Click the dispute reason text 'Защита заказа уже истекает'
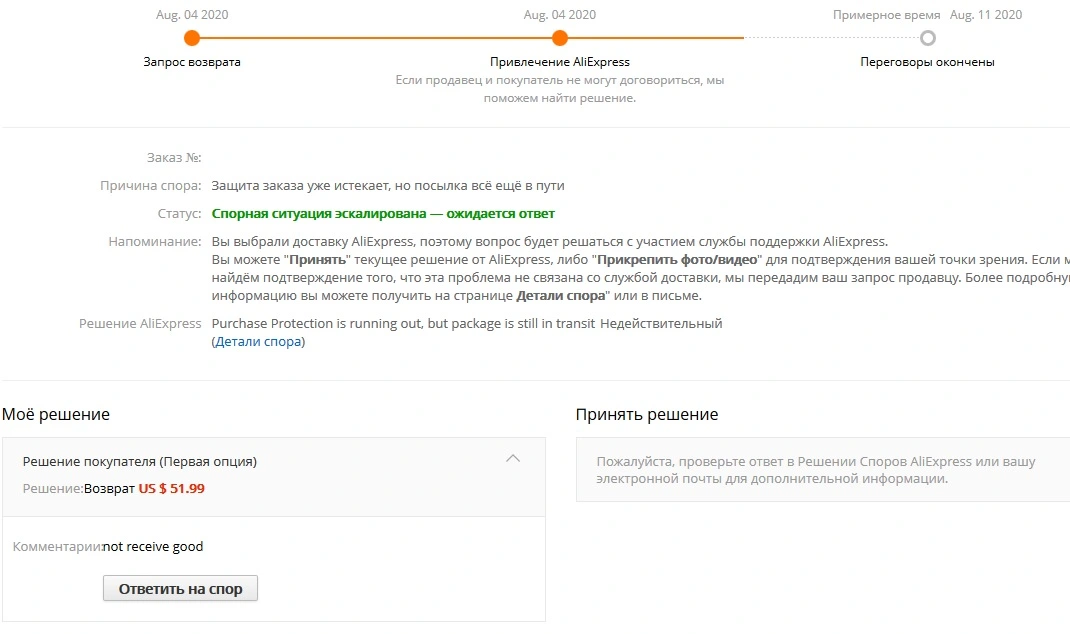 300,186
